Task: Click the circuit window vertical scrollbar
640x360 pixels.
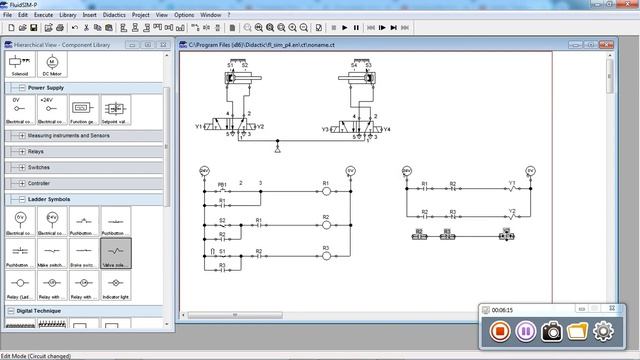Action: click(x=610, y=76)
